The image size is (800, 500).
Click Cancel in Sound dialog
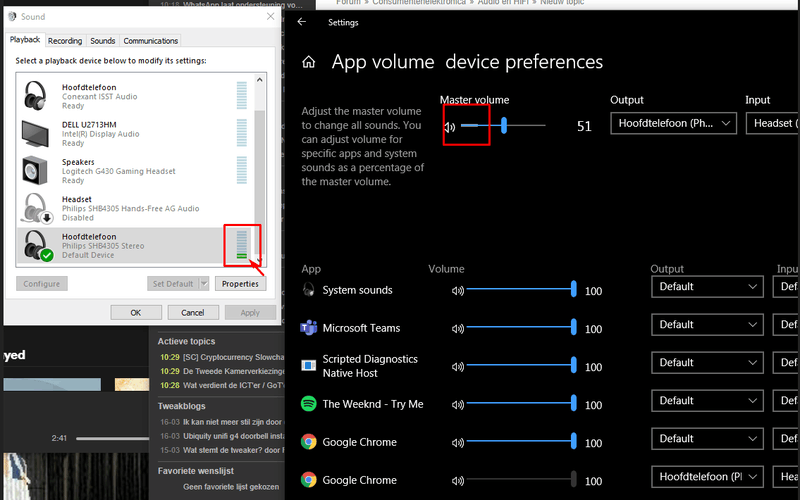[x=193, y=312]
